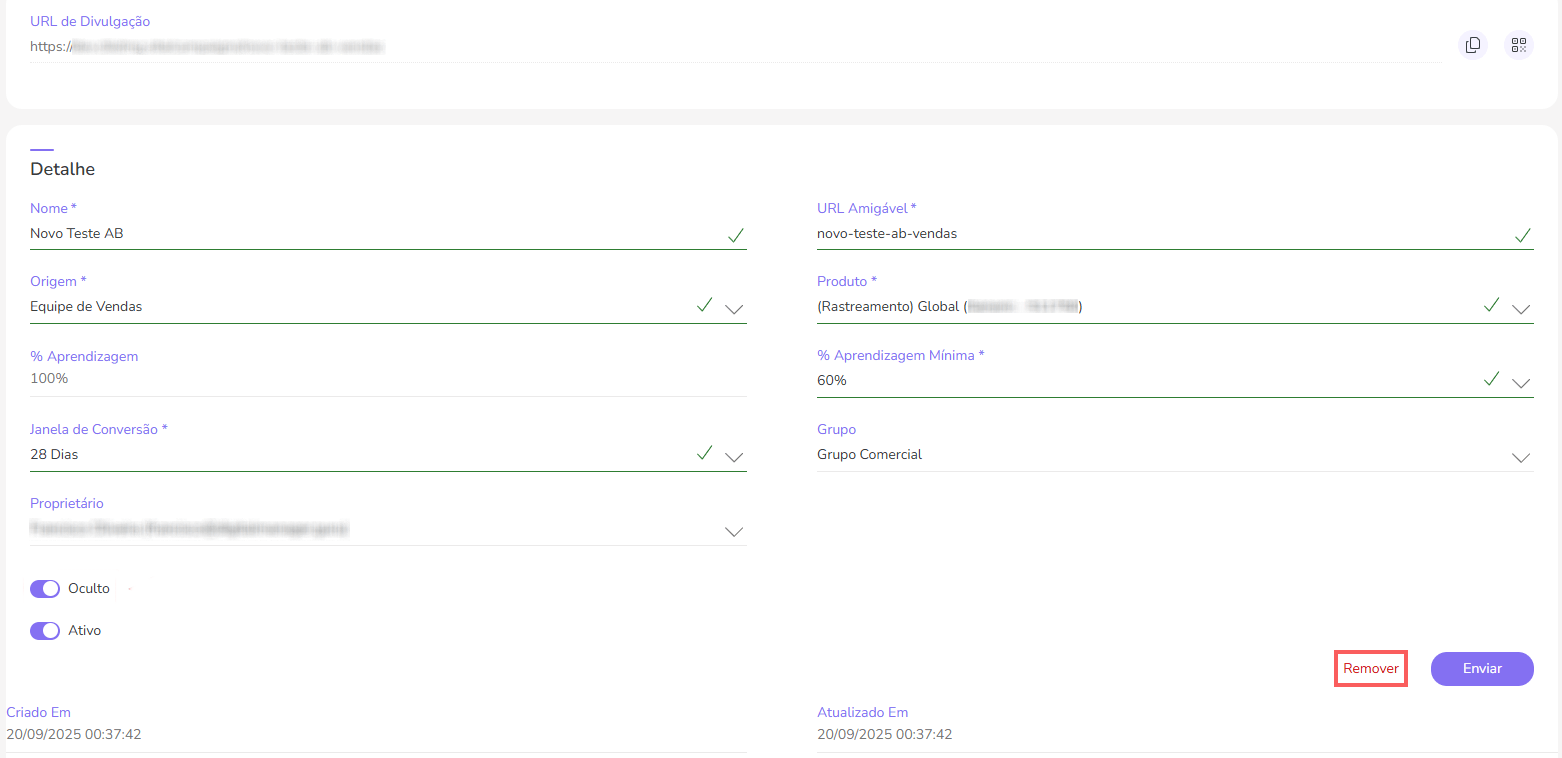The width and height of the screenshot is (1562, 758).
Task: Click the green checkmark in Produto row
Action: tap(1491, 305)
